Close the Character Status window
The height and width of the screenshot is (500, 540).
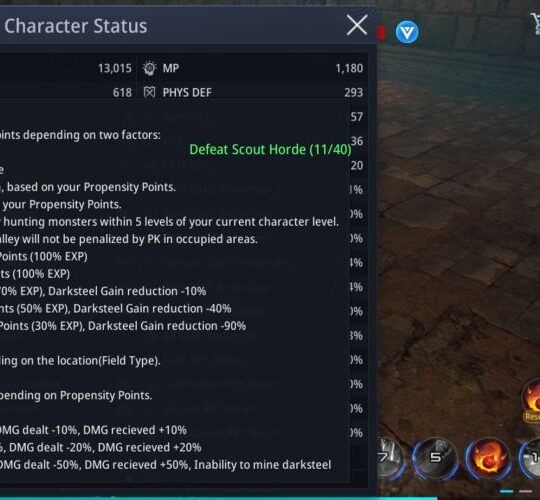(x=357, y=25)
